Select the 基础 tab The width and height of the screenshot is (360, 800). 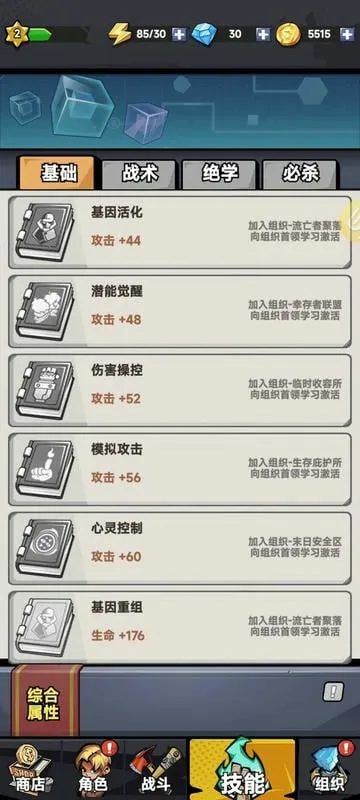[x=57, y=173]
